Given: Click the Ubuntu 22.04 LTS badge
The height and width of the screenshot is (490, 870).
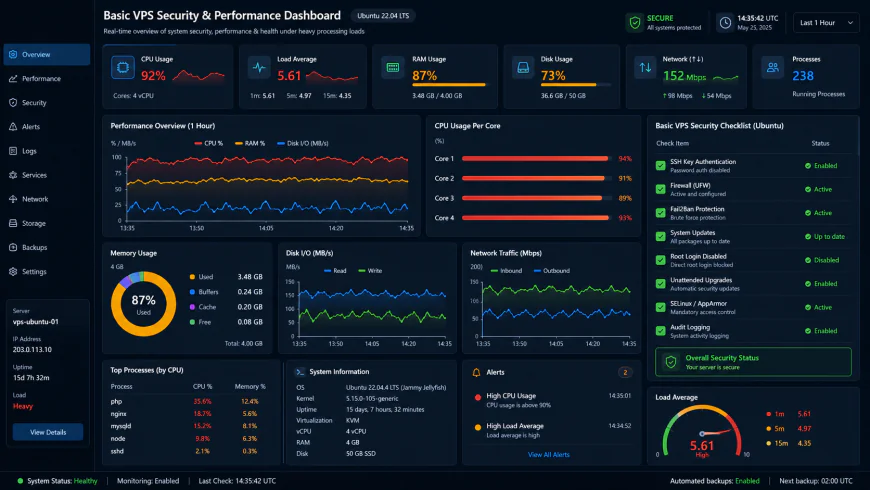Looking at the screenshot, I should pyautogui.click(x=383, y=16).
